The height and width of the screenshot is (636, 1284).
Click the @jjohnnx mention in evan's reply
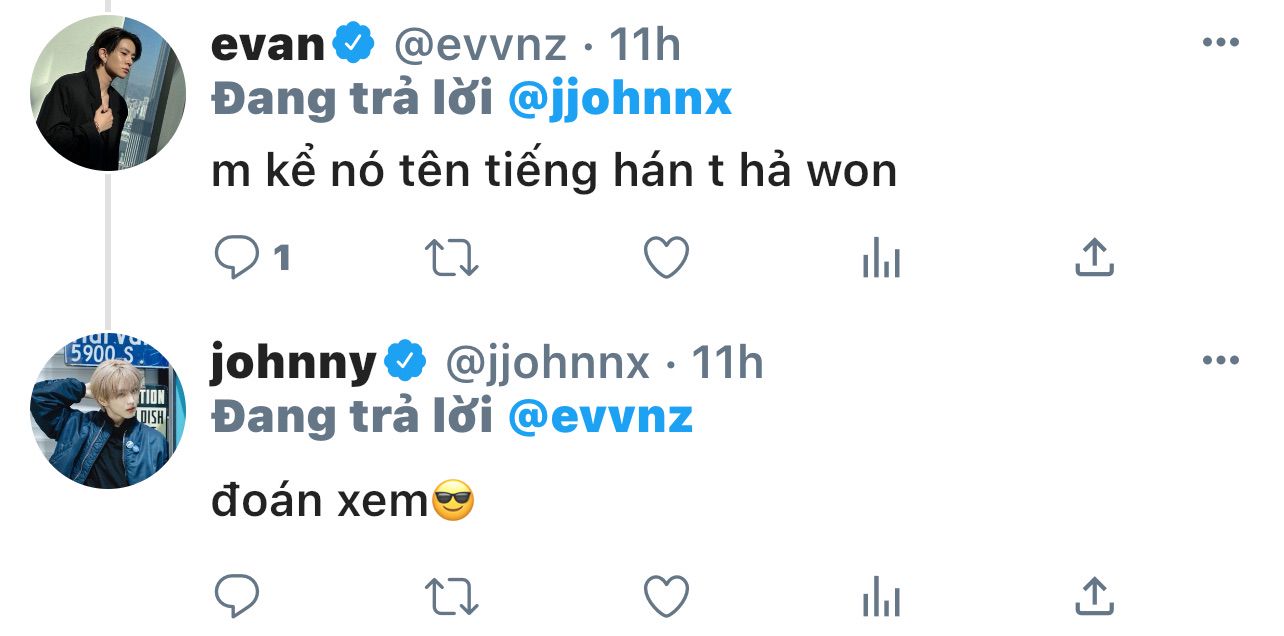click(620, 100)
